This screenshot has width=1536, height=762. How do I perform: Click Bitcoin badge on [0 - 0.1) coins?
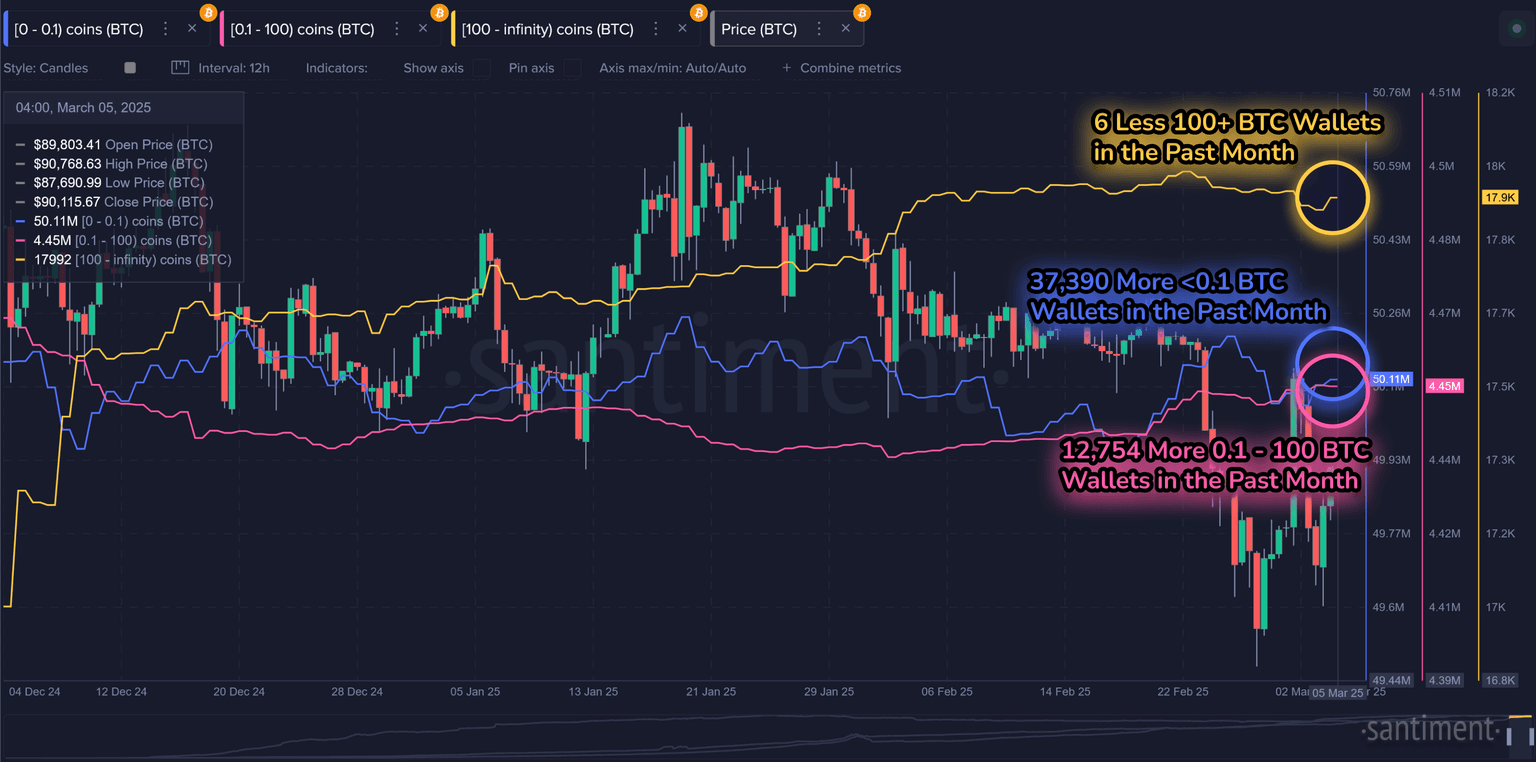208,13
